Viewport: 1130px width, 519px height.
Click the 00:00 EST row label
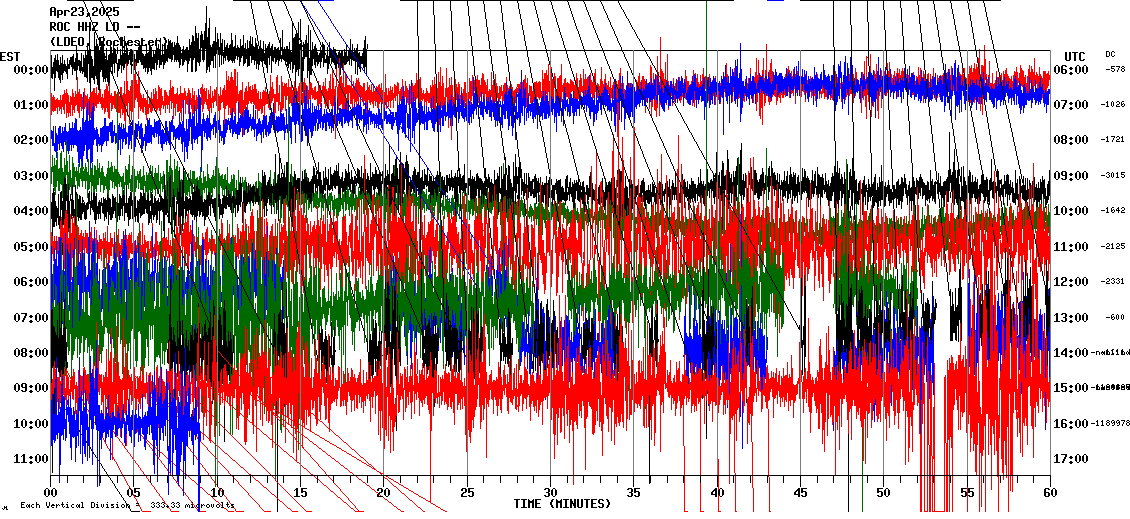coord(31,70)
